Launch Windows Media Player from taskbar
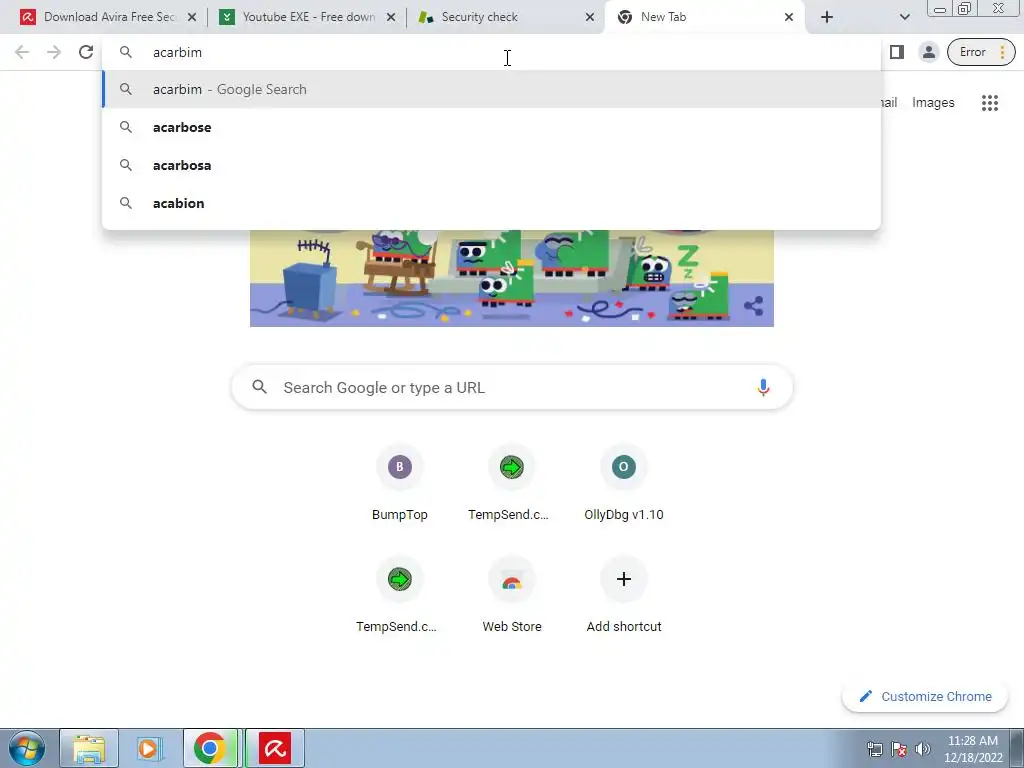Screen dimensions: 1024x768 click(x=150, y=748)
